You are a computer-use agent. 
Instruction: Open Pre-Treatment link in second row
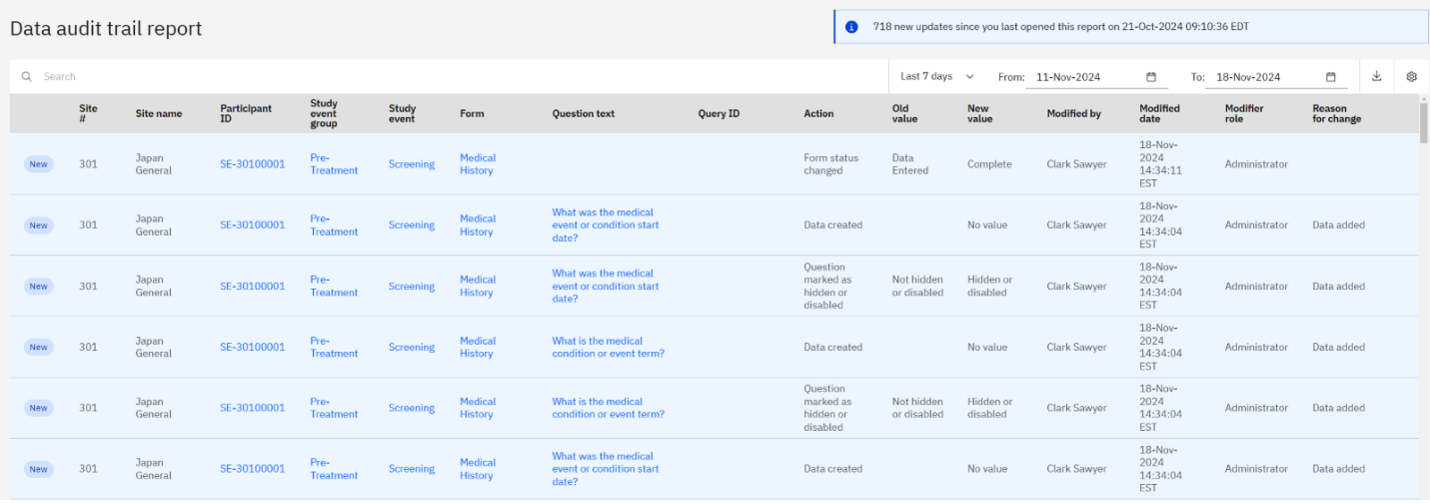(x=334, y=225)
